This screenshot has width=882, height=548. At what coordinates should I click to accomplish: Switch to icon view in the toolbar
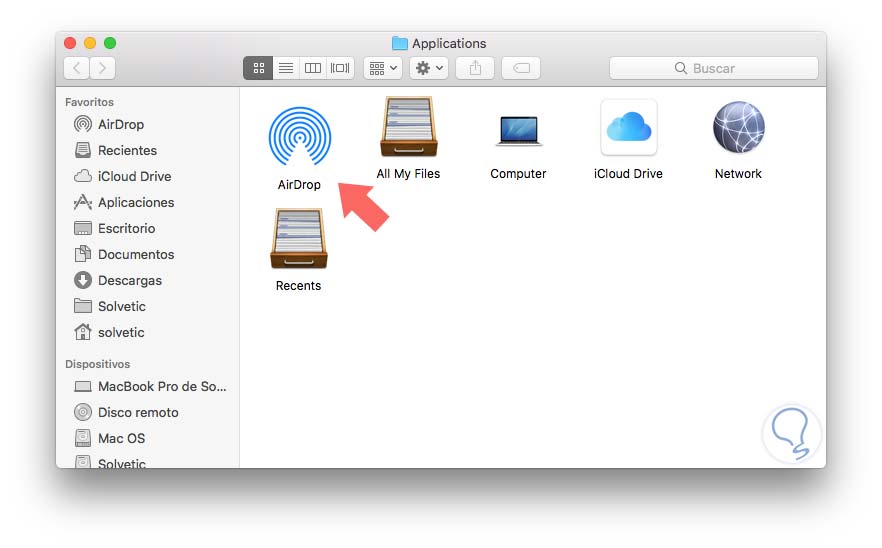(258, 68)
